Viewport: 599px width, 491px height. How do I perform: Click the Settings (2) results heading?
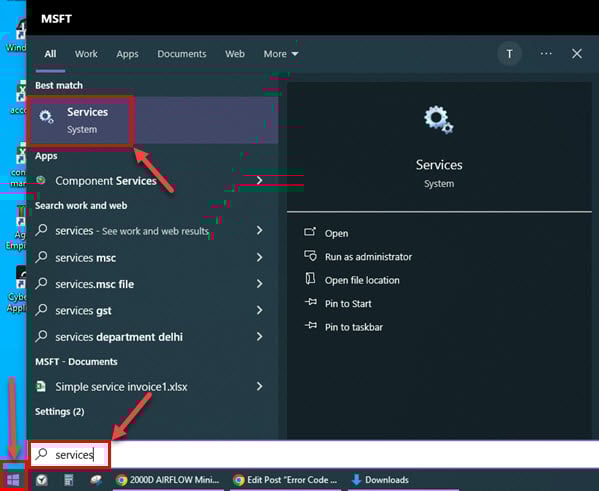(60, 412)
